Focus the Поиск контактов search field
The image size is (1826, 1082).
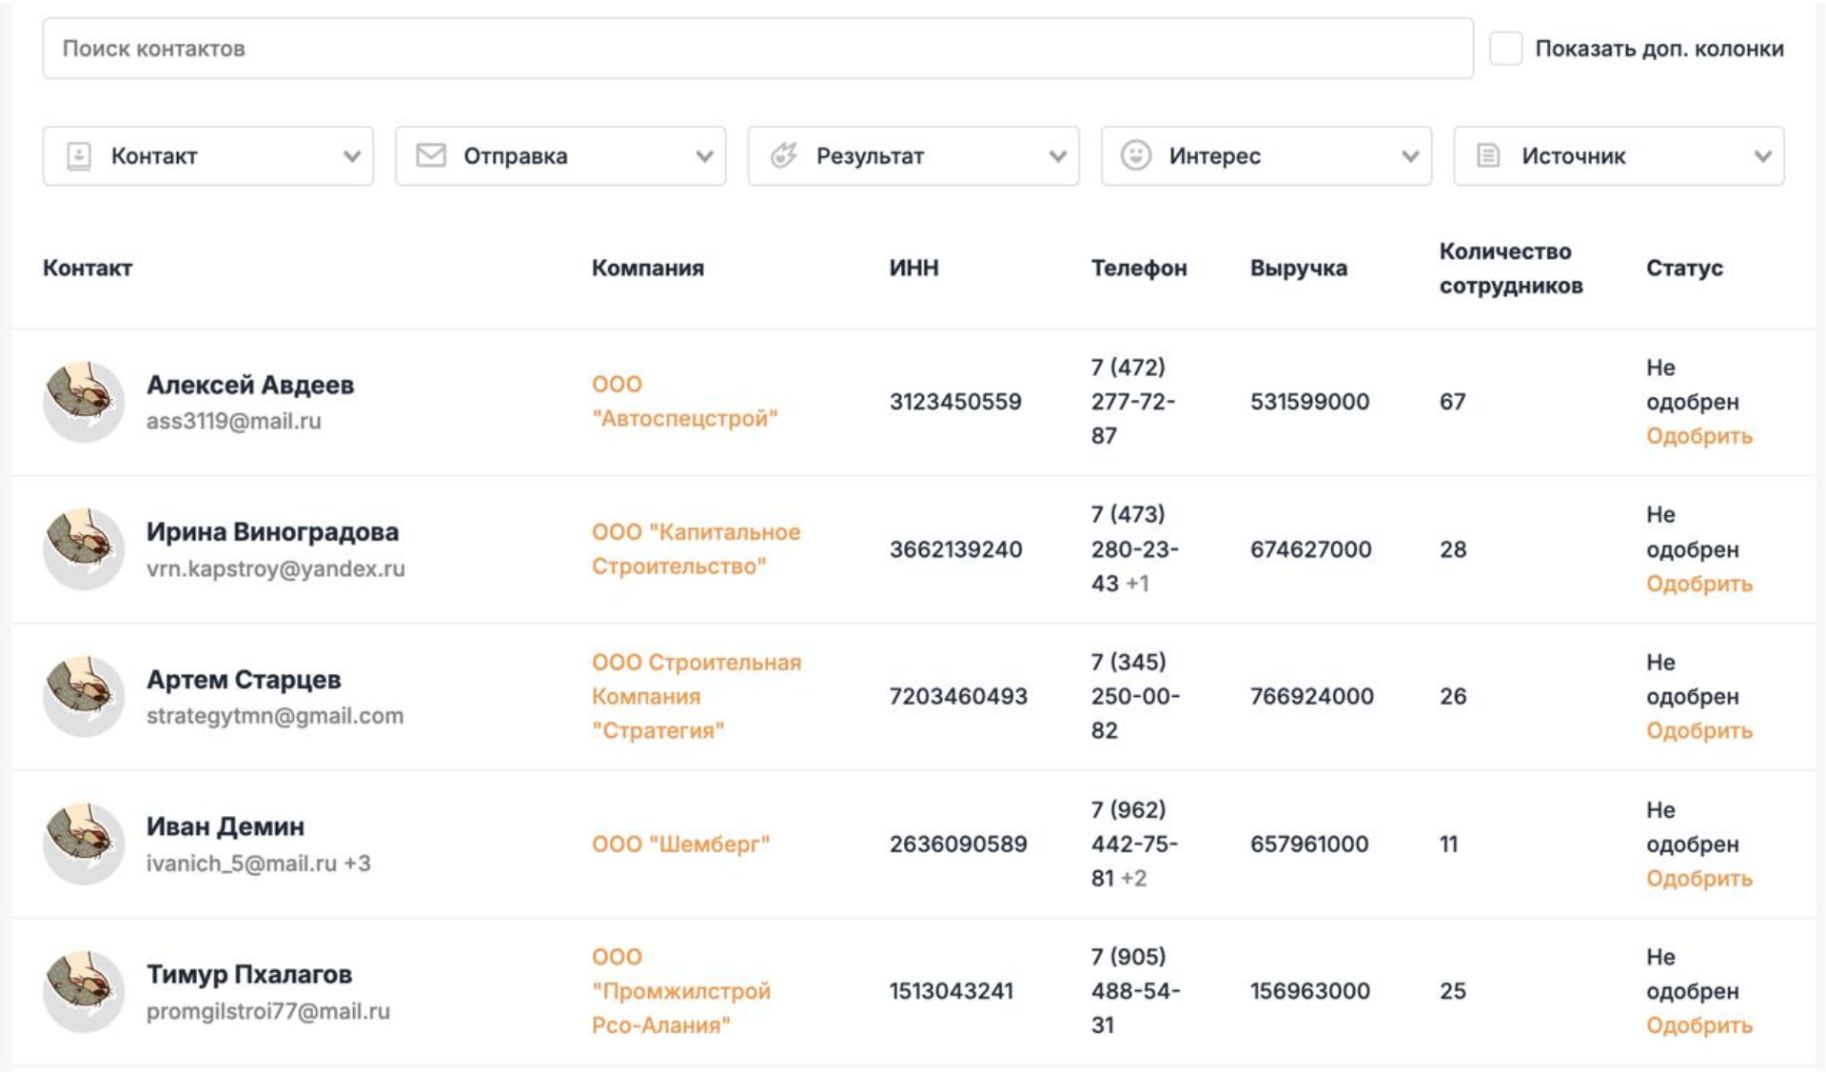click(758, 48)
